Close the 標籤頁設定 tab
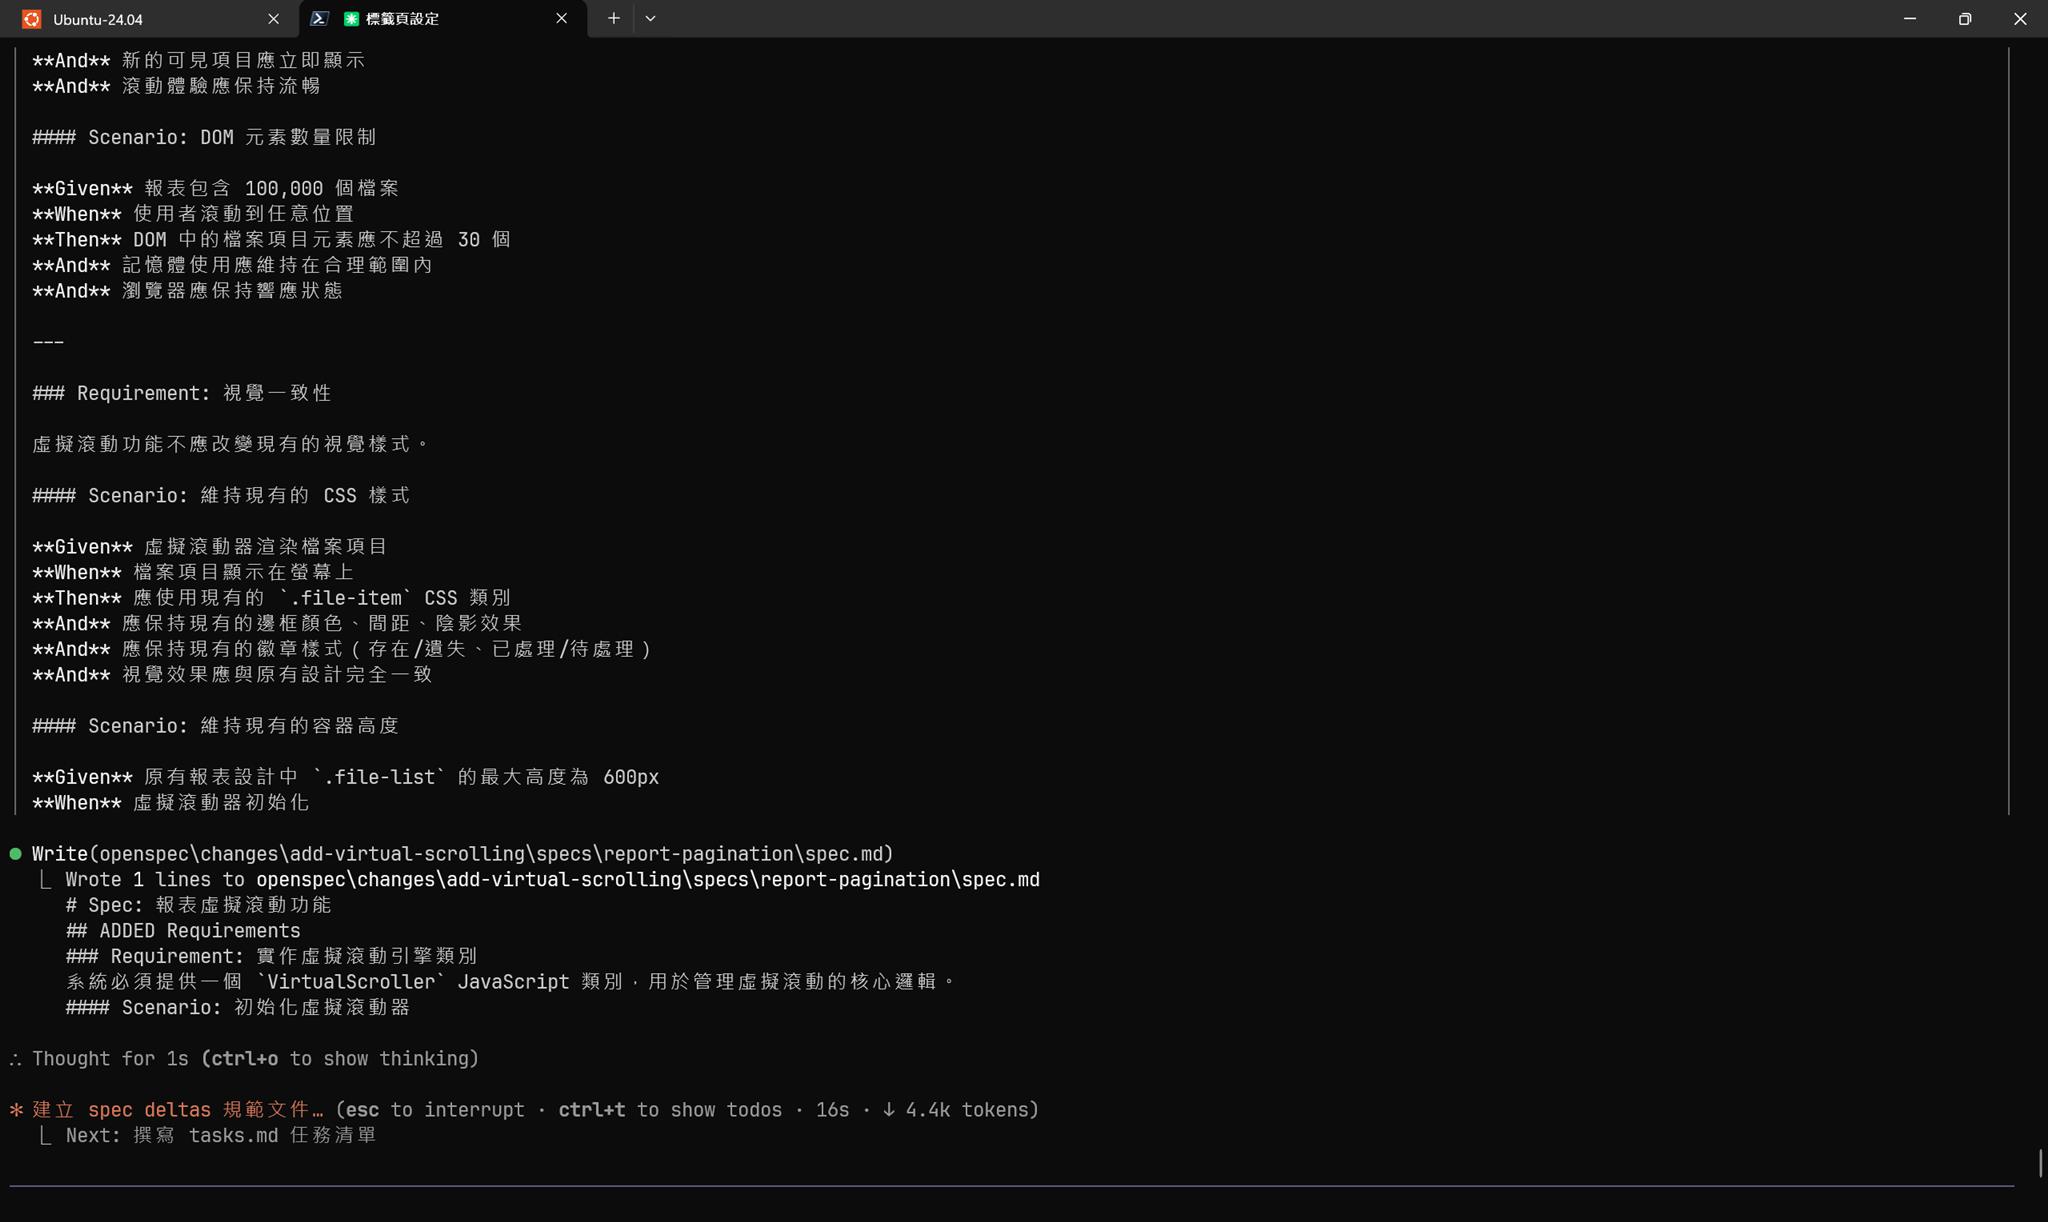The image size is (2048, 1222). point(561,19)
